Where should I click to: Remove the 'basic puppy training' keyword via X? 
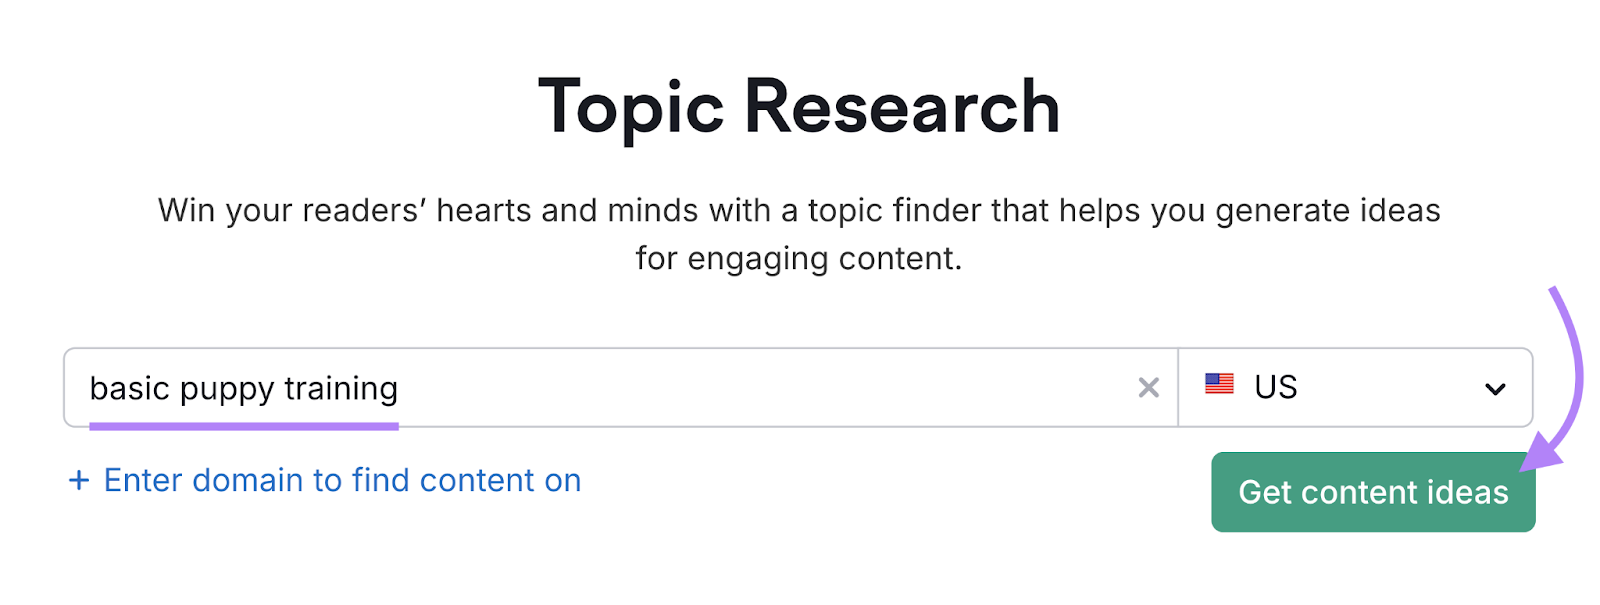coord(1148,387)
